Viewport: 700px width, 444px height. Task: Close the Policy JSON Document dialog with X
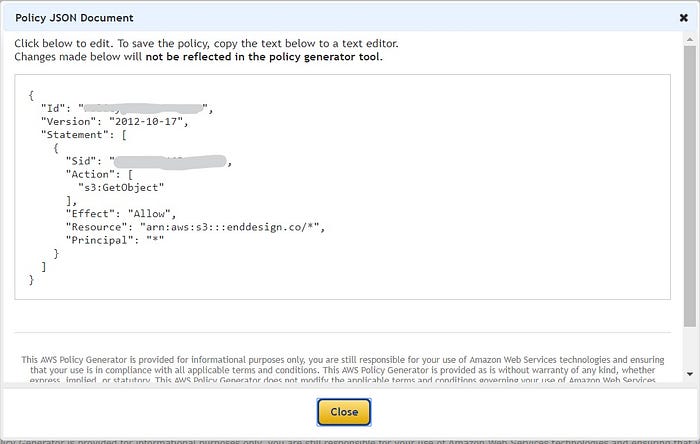[x=683, y=18]
